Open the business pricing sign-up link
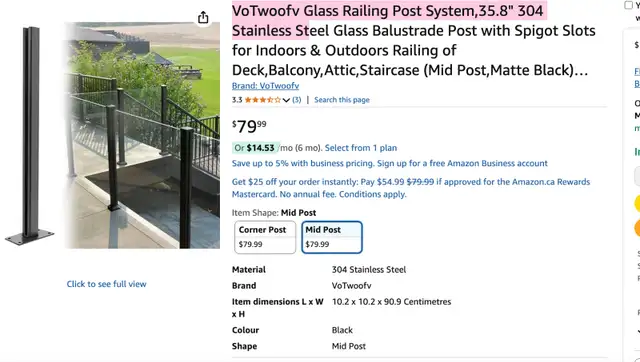Viewport: 640px width, 362px height. (x=389, y=163)
